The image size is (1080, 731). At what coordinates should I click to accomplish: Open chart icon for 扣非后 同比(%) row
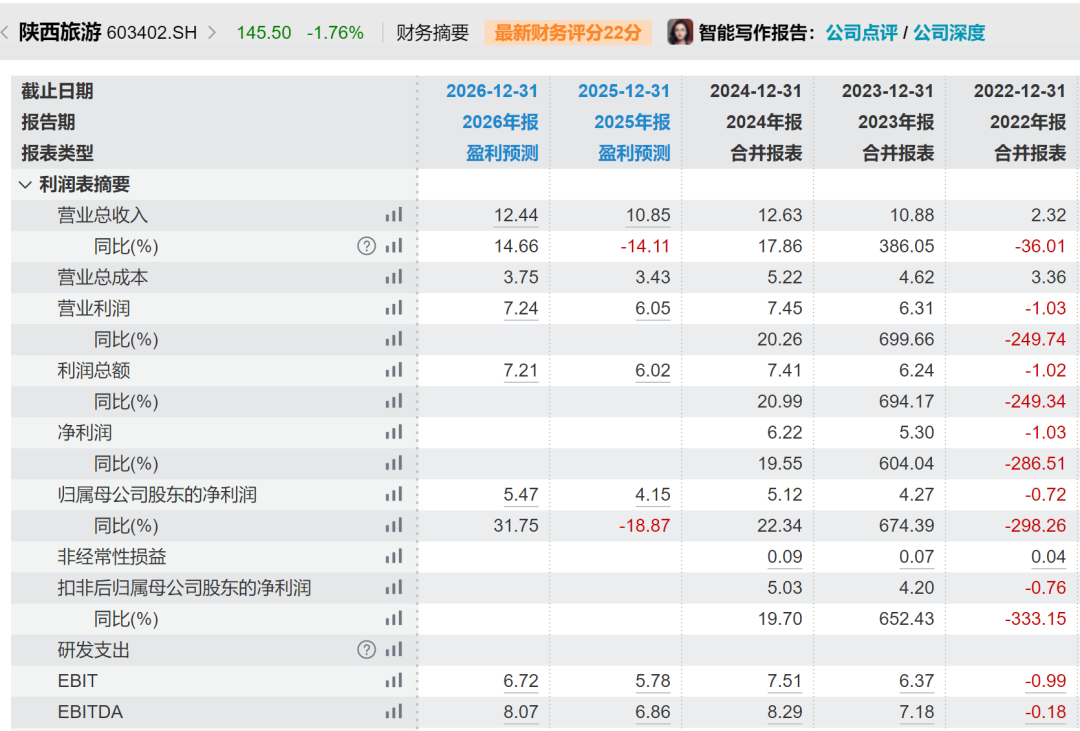394,618
